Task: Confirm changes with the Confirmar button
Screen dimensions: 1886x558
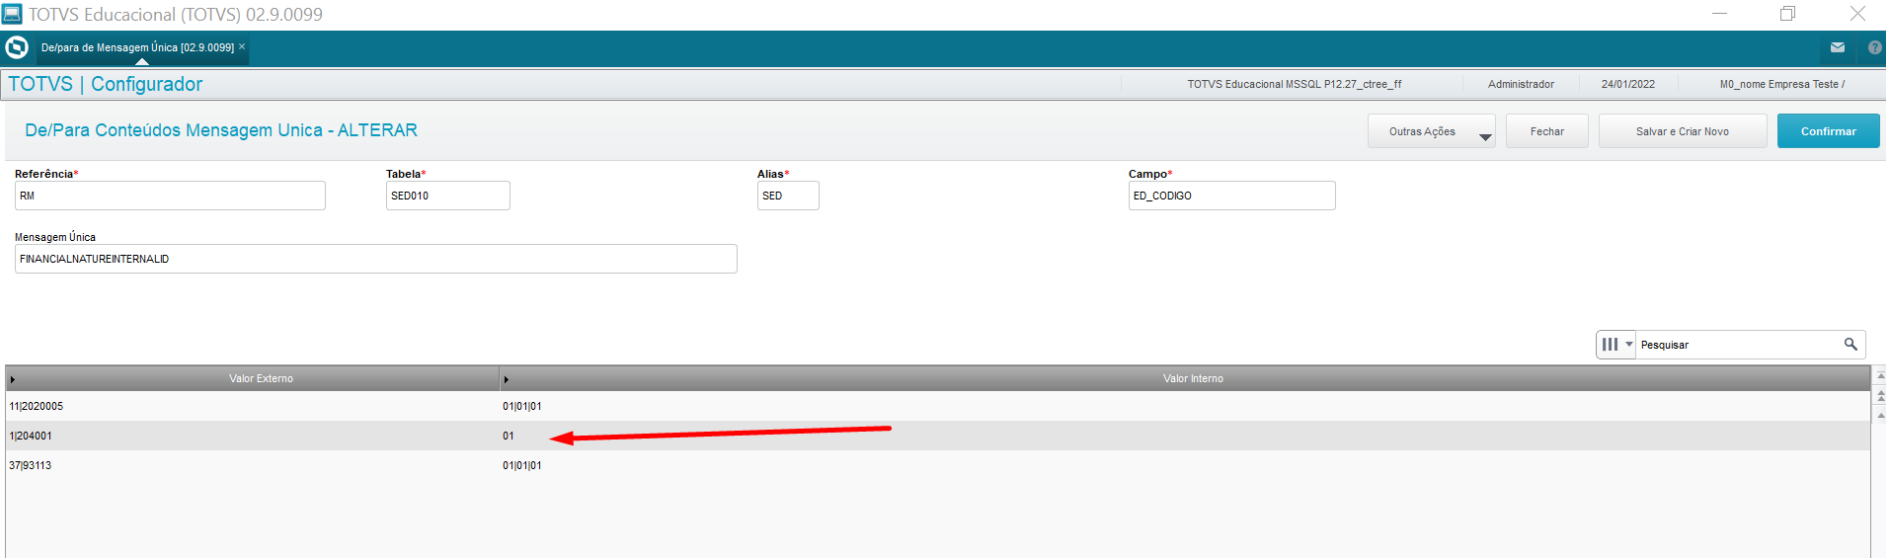Action: [x=1828, y=131]
